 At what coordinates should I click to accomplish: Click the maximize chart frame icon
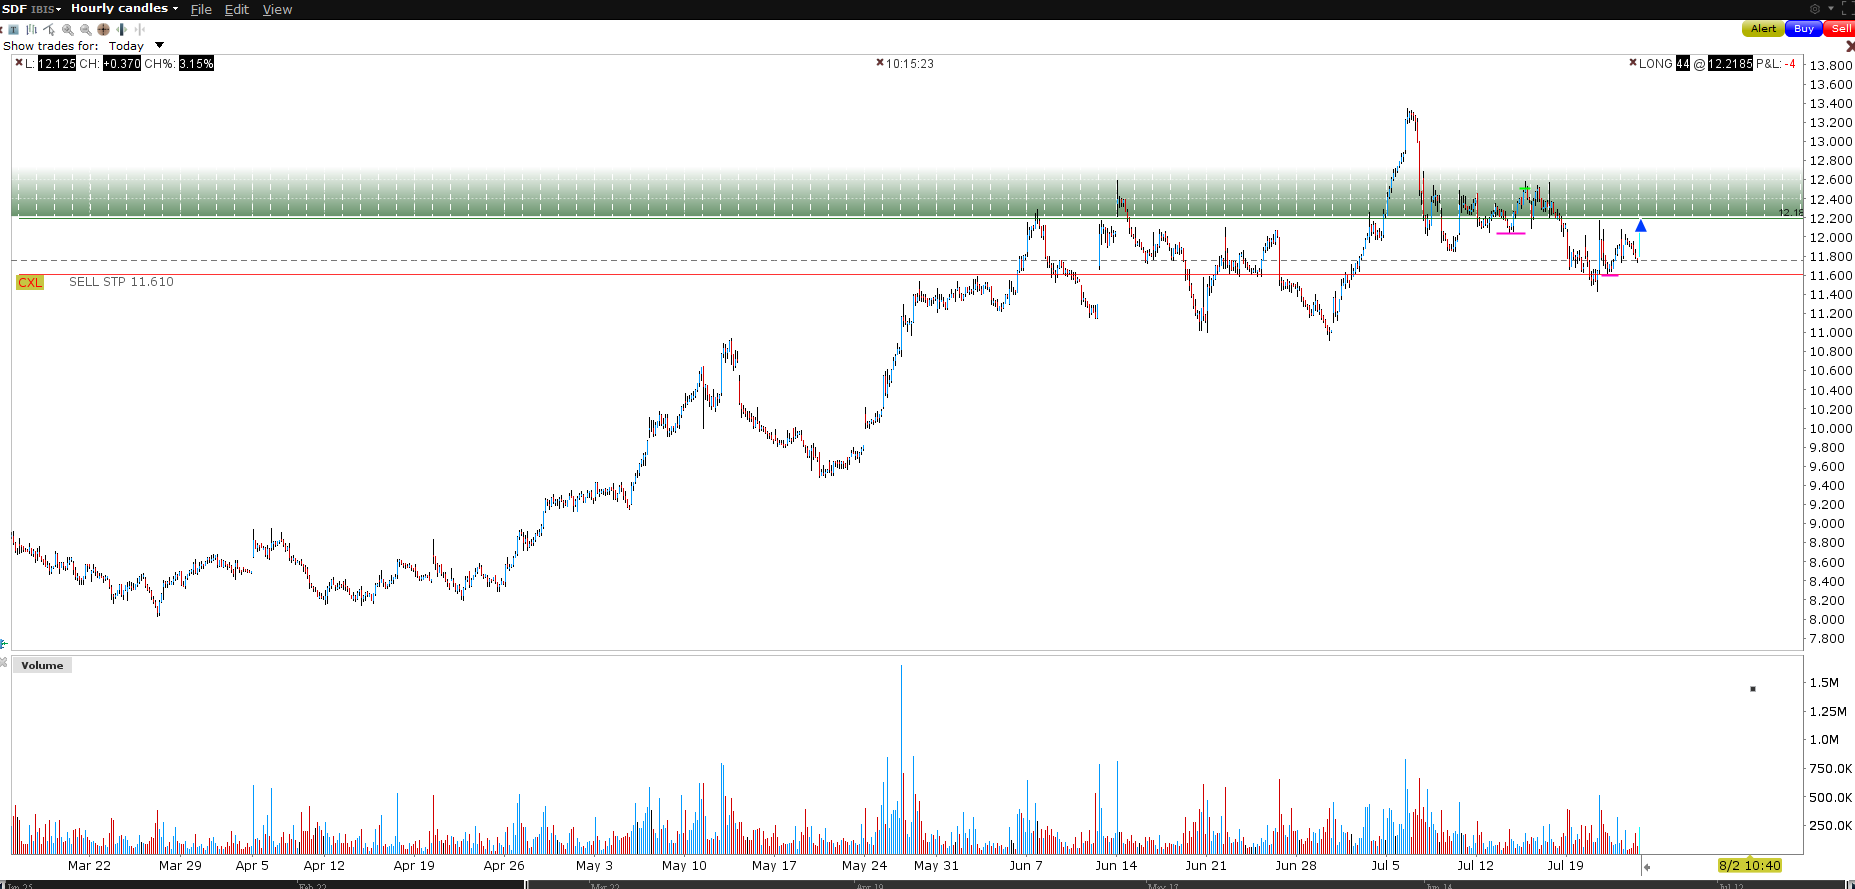click(1847, 8)
